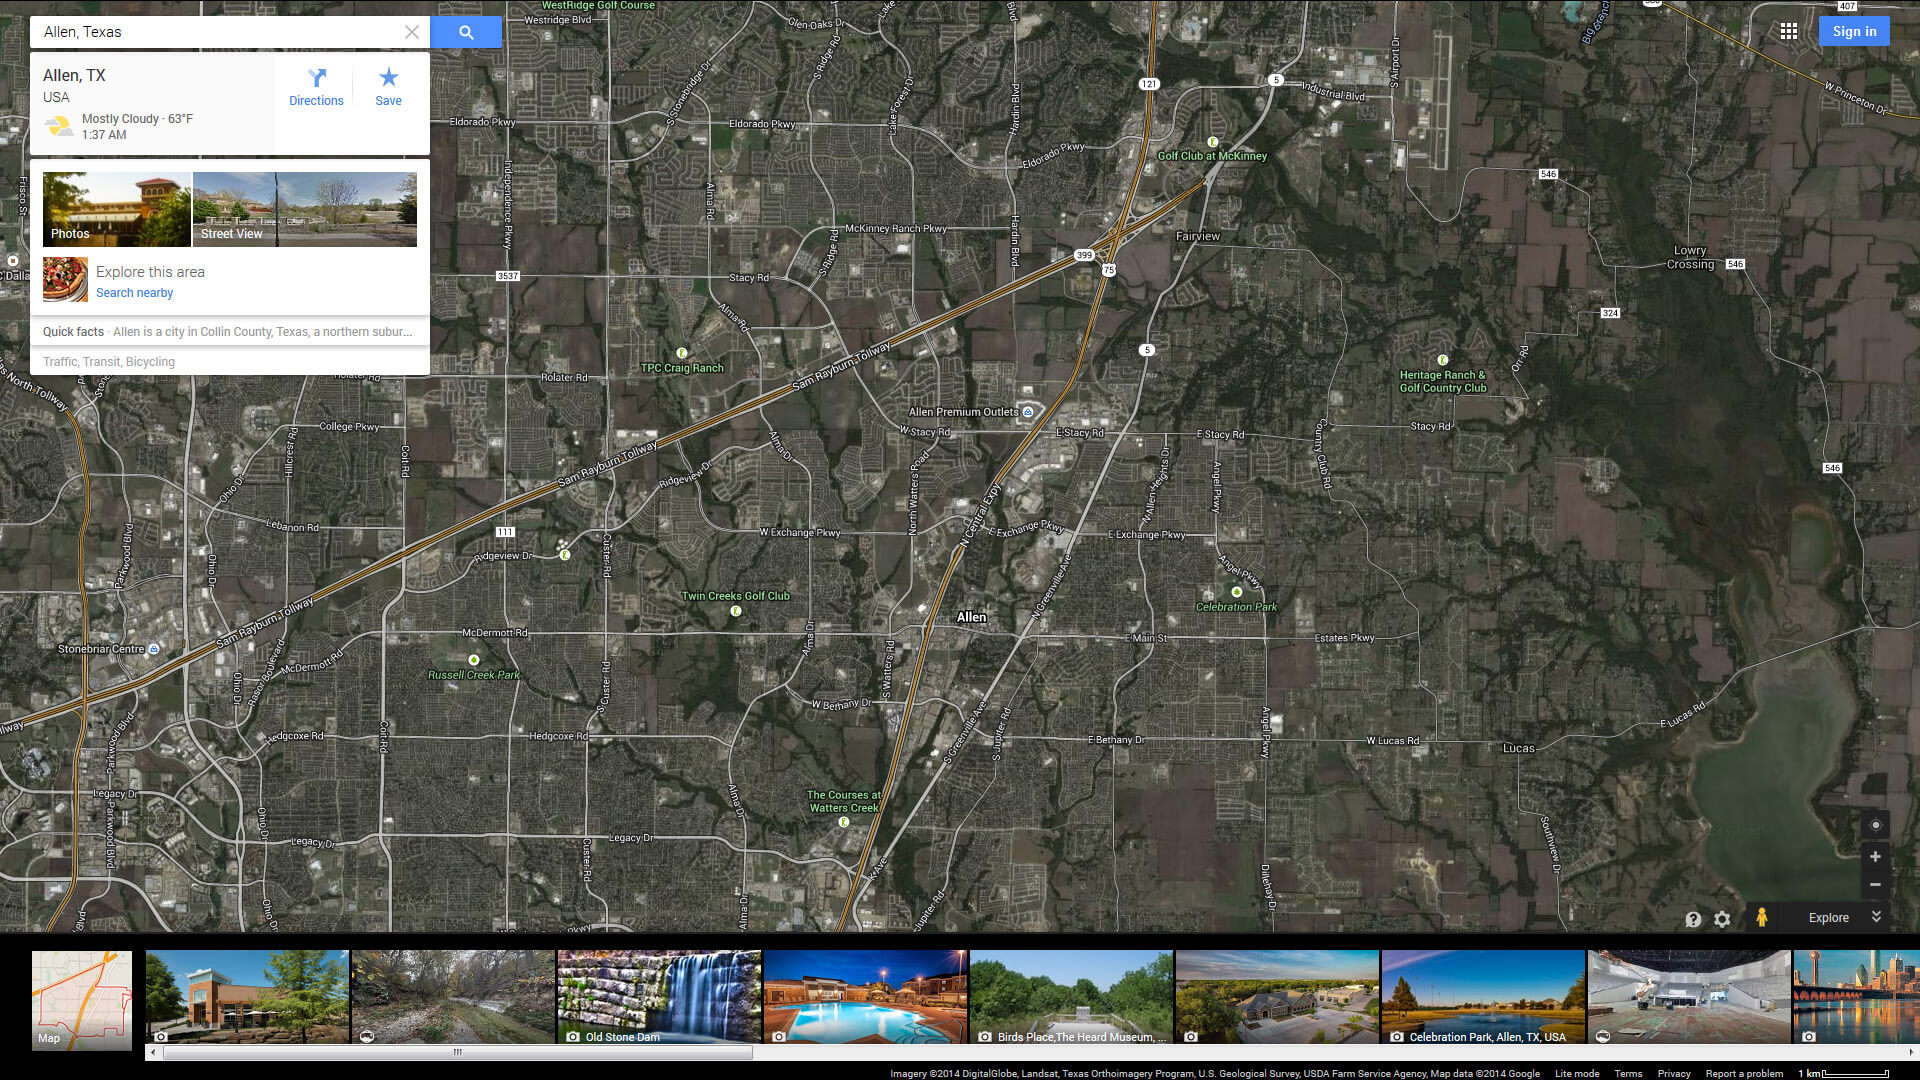Save Allen, TX with star icon

pos(388,87)
